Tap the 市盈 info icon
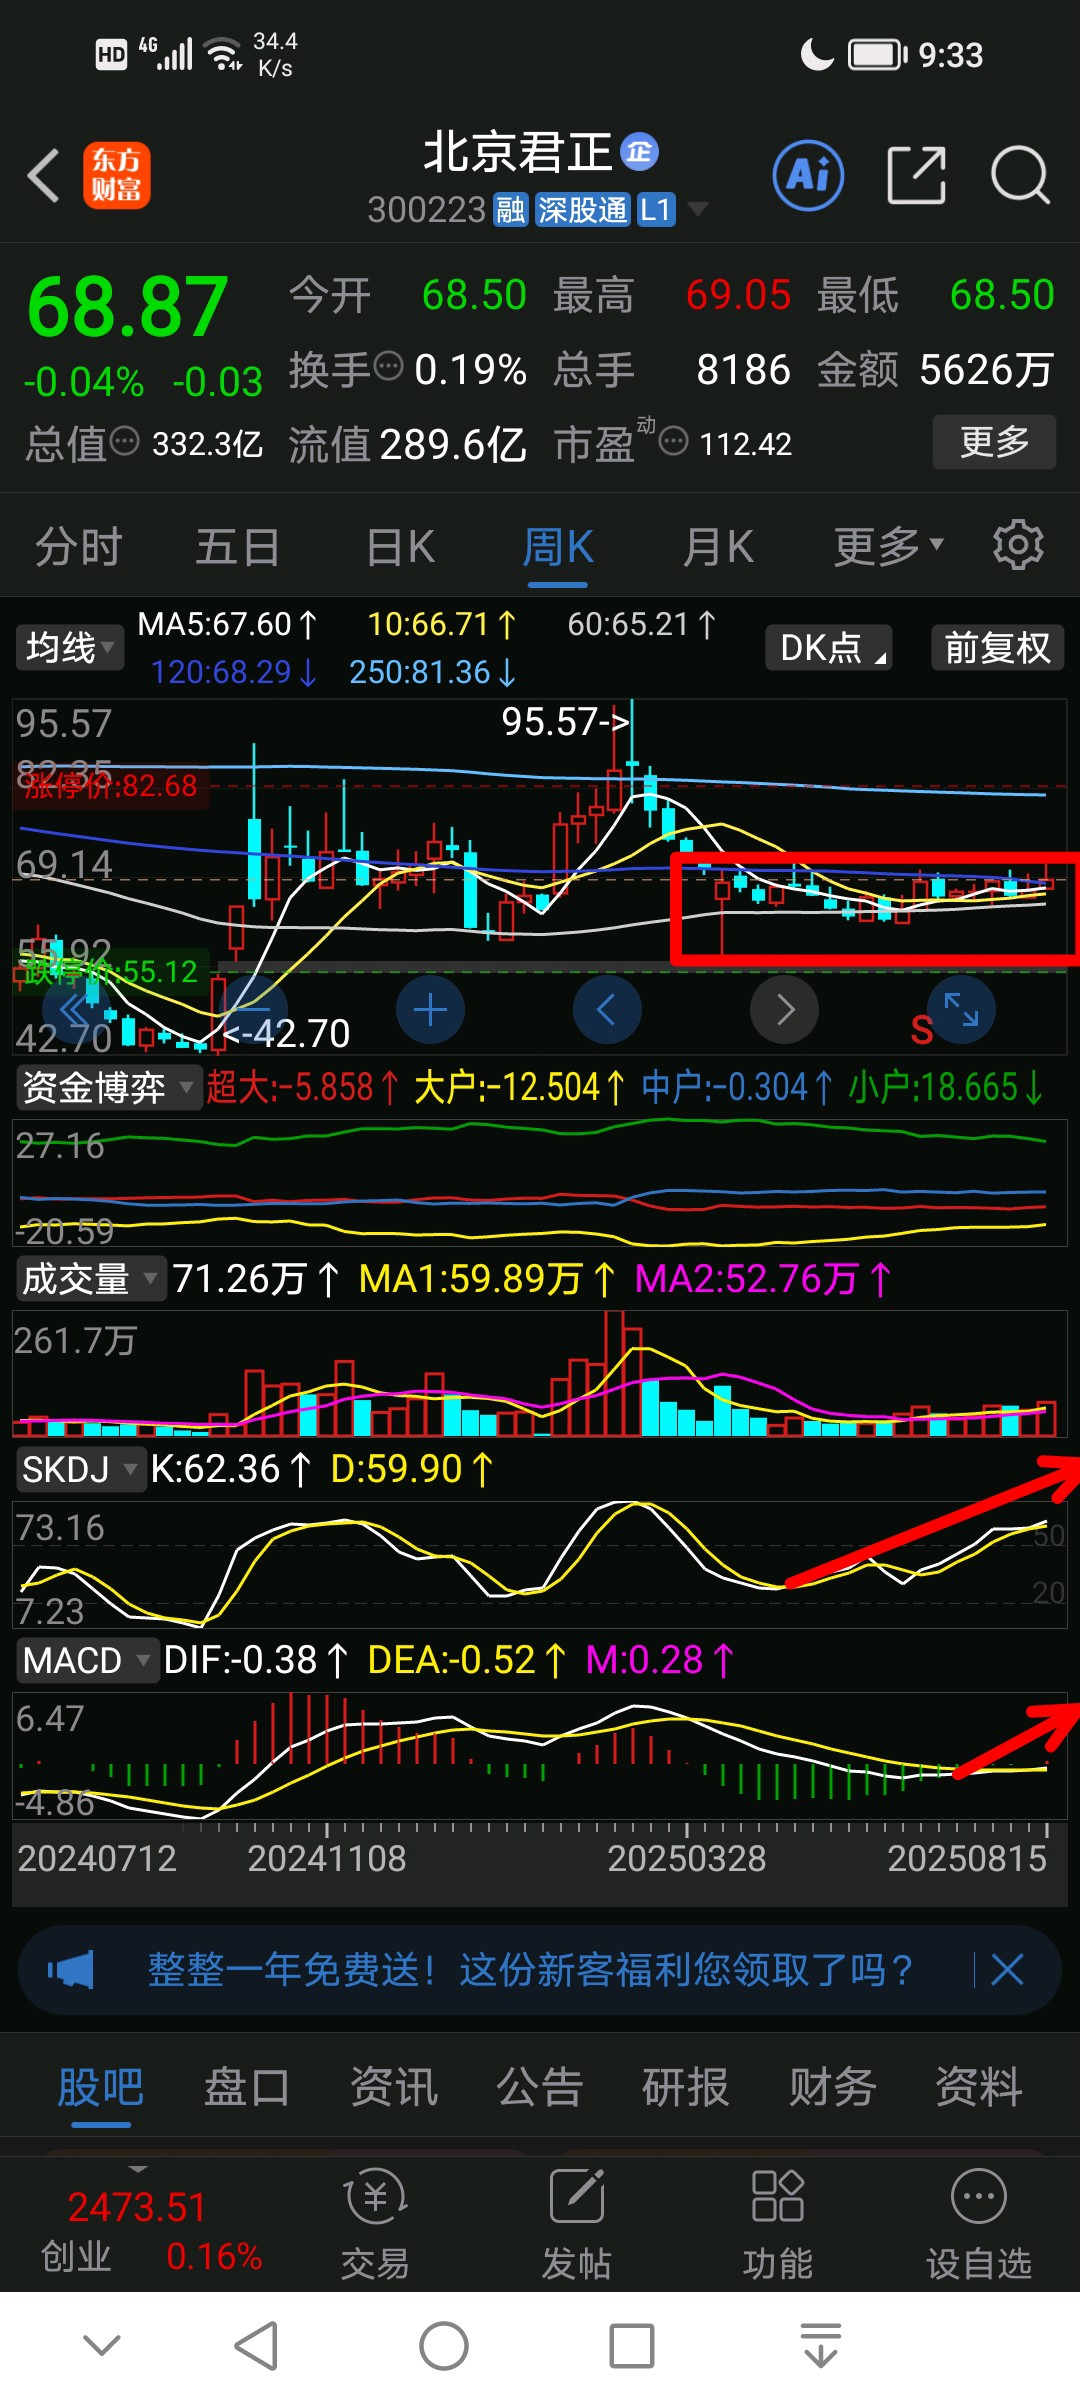 coord(674,441)
